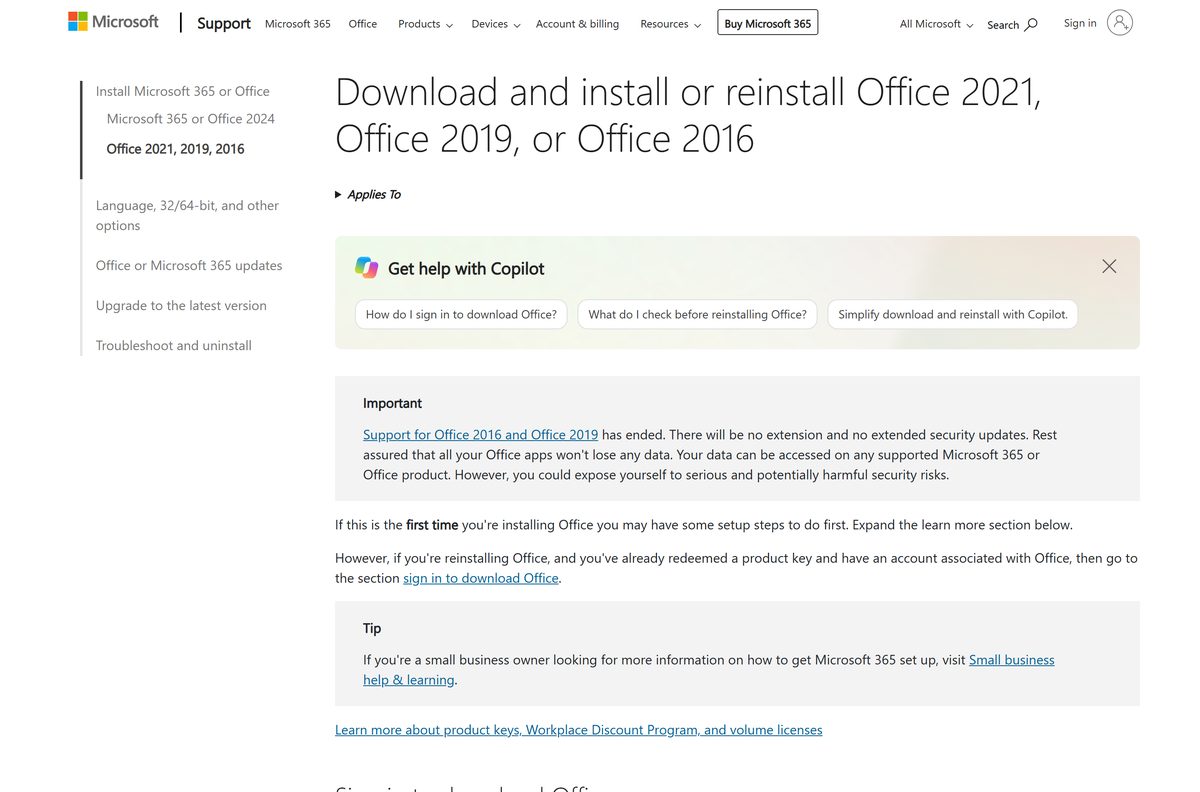The width and height of the screenshot is (1200, 792).
Task: Click the Tip note heading
Action: (x=372, y=628)
